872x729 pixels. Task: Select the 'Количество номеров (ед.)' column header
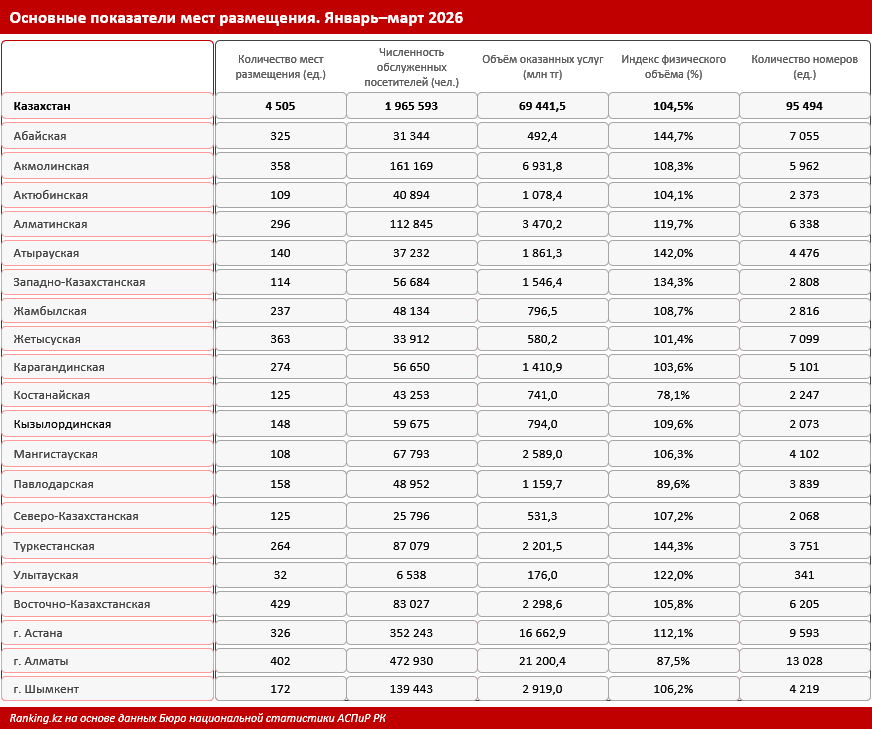[804, 67]
